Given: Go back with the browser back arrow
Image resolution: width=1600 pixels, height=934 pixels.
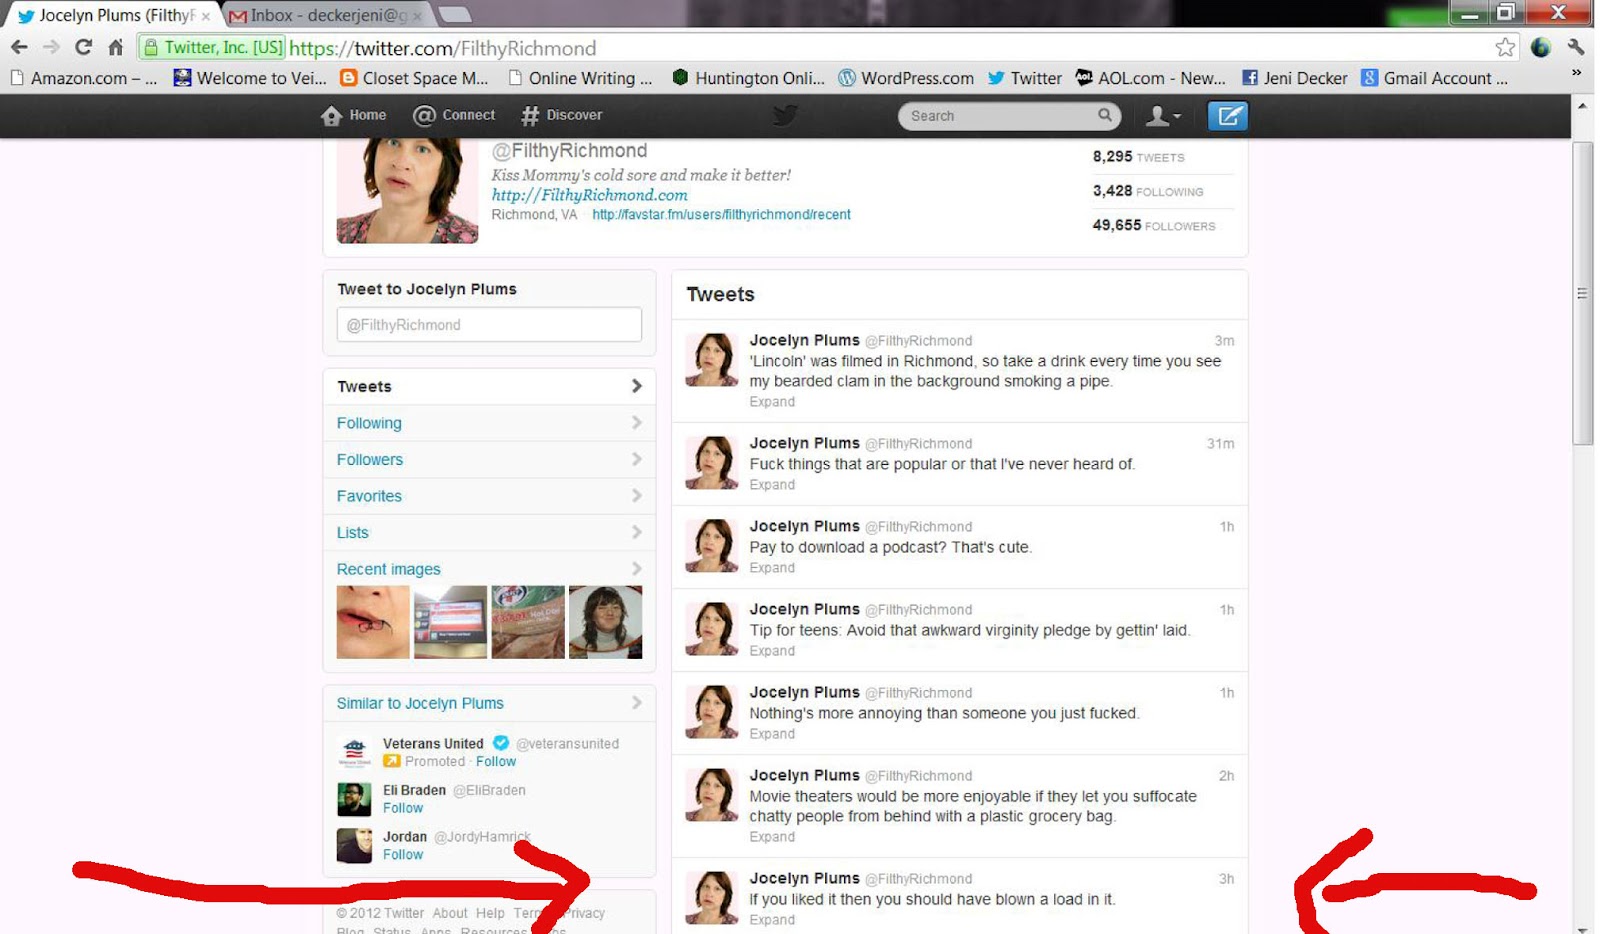Looking at the screenshot, I should click(19, 47).
